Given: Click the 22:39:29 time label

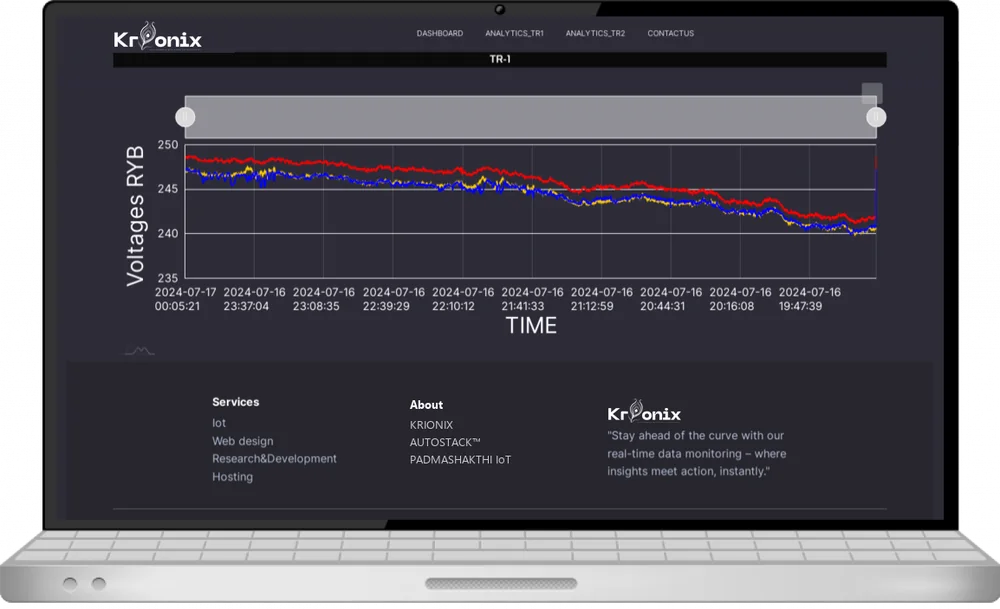Looking at the screenshot, I should [386, 306].
